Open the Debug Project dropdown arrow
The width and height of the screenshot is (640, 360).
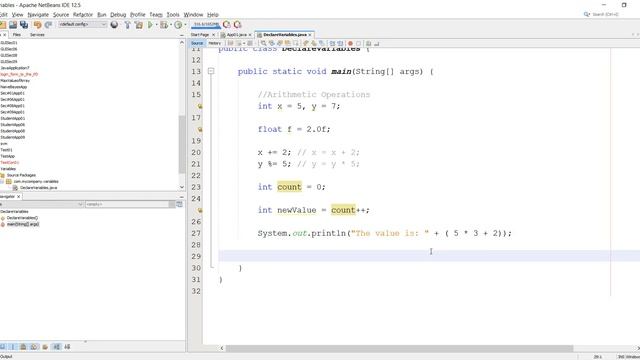tap(171, 25)
